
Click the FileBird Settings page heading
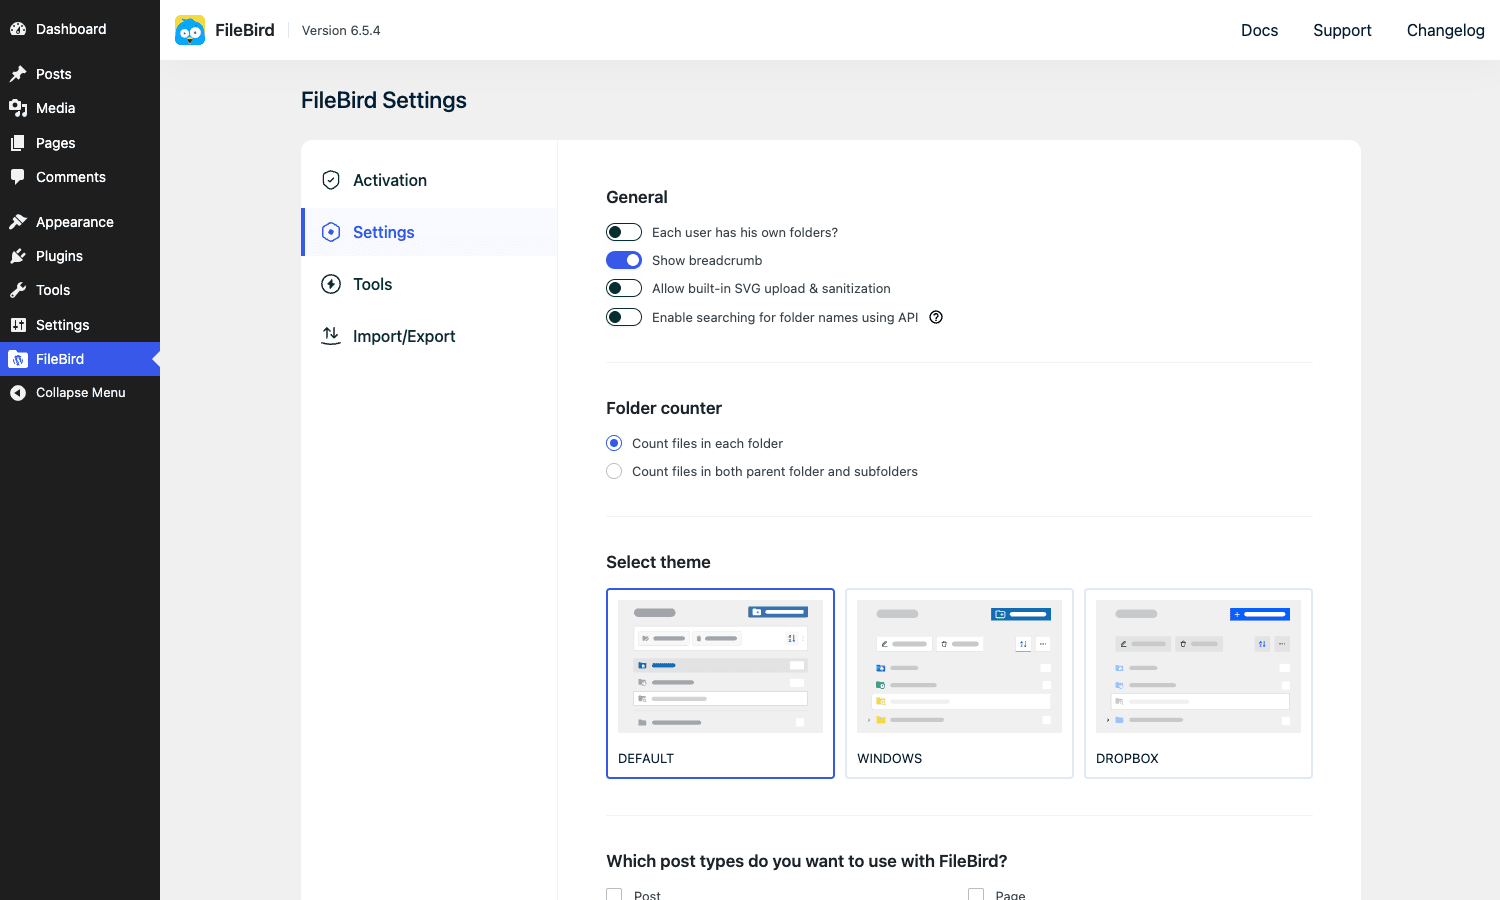coord(384,100)
